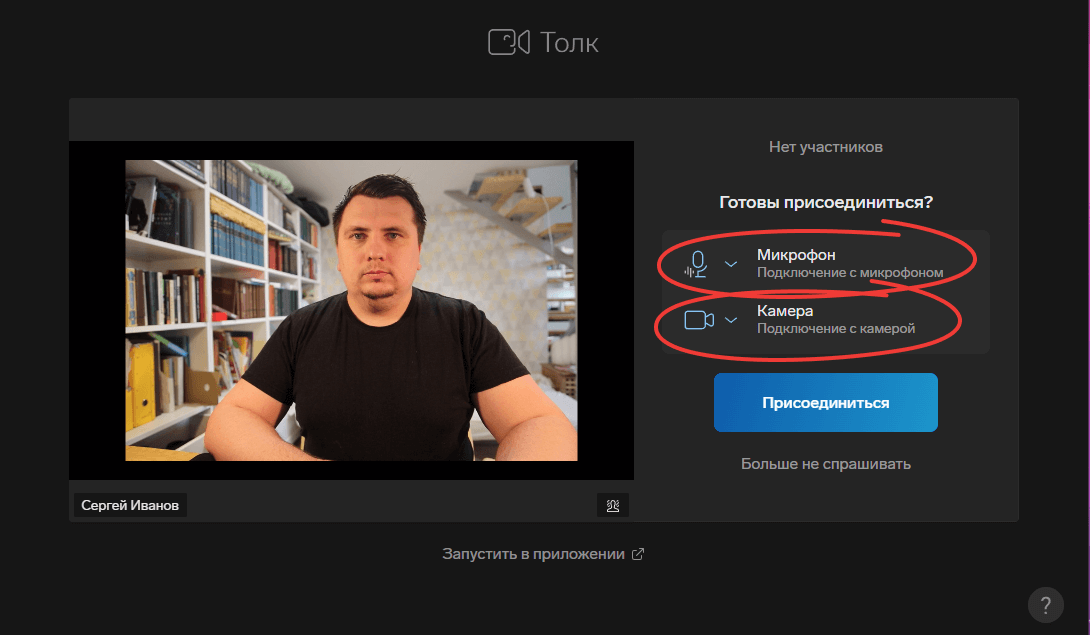Click the Подключение с камерой subtitle
Image resolution: width=1090 pixels, height=635 pixels.
point(835,328)
